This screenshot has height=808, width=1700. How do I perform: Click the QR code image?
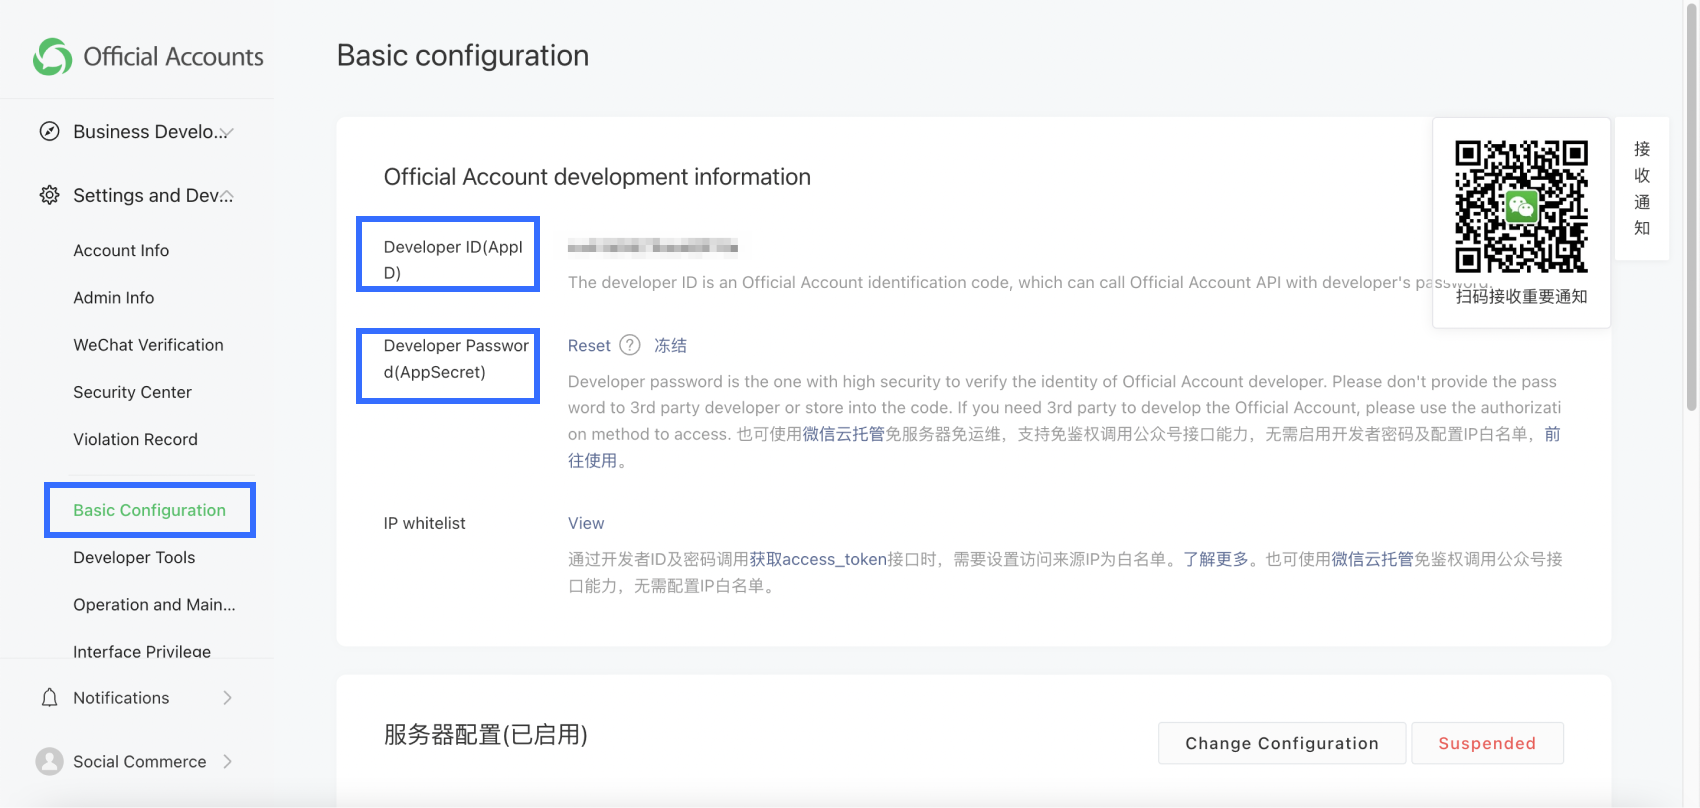click(x=1521, y=206)
